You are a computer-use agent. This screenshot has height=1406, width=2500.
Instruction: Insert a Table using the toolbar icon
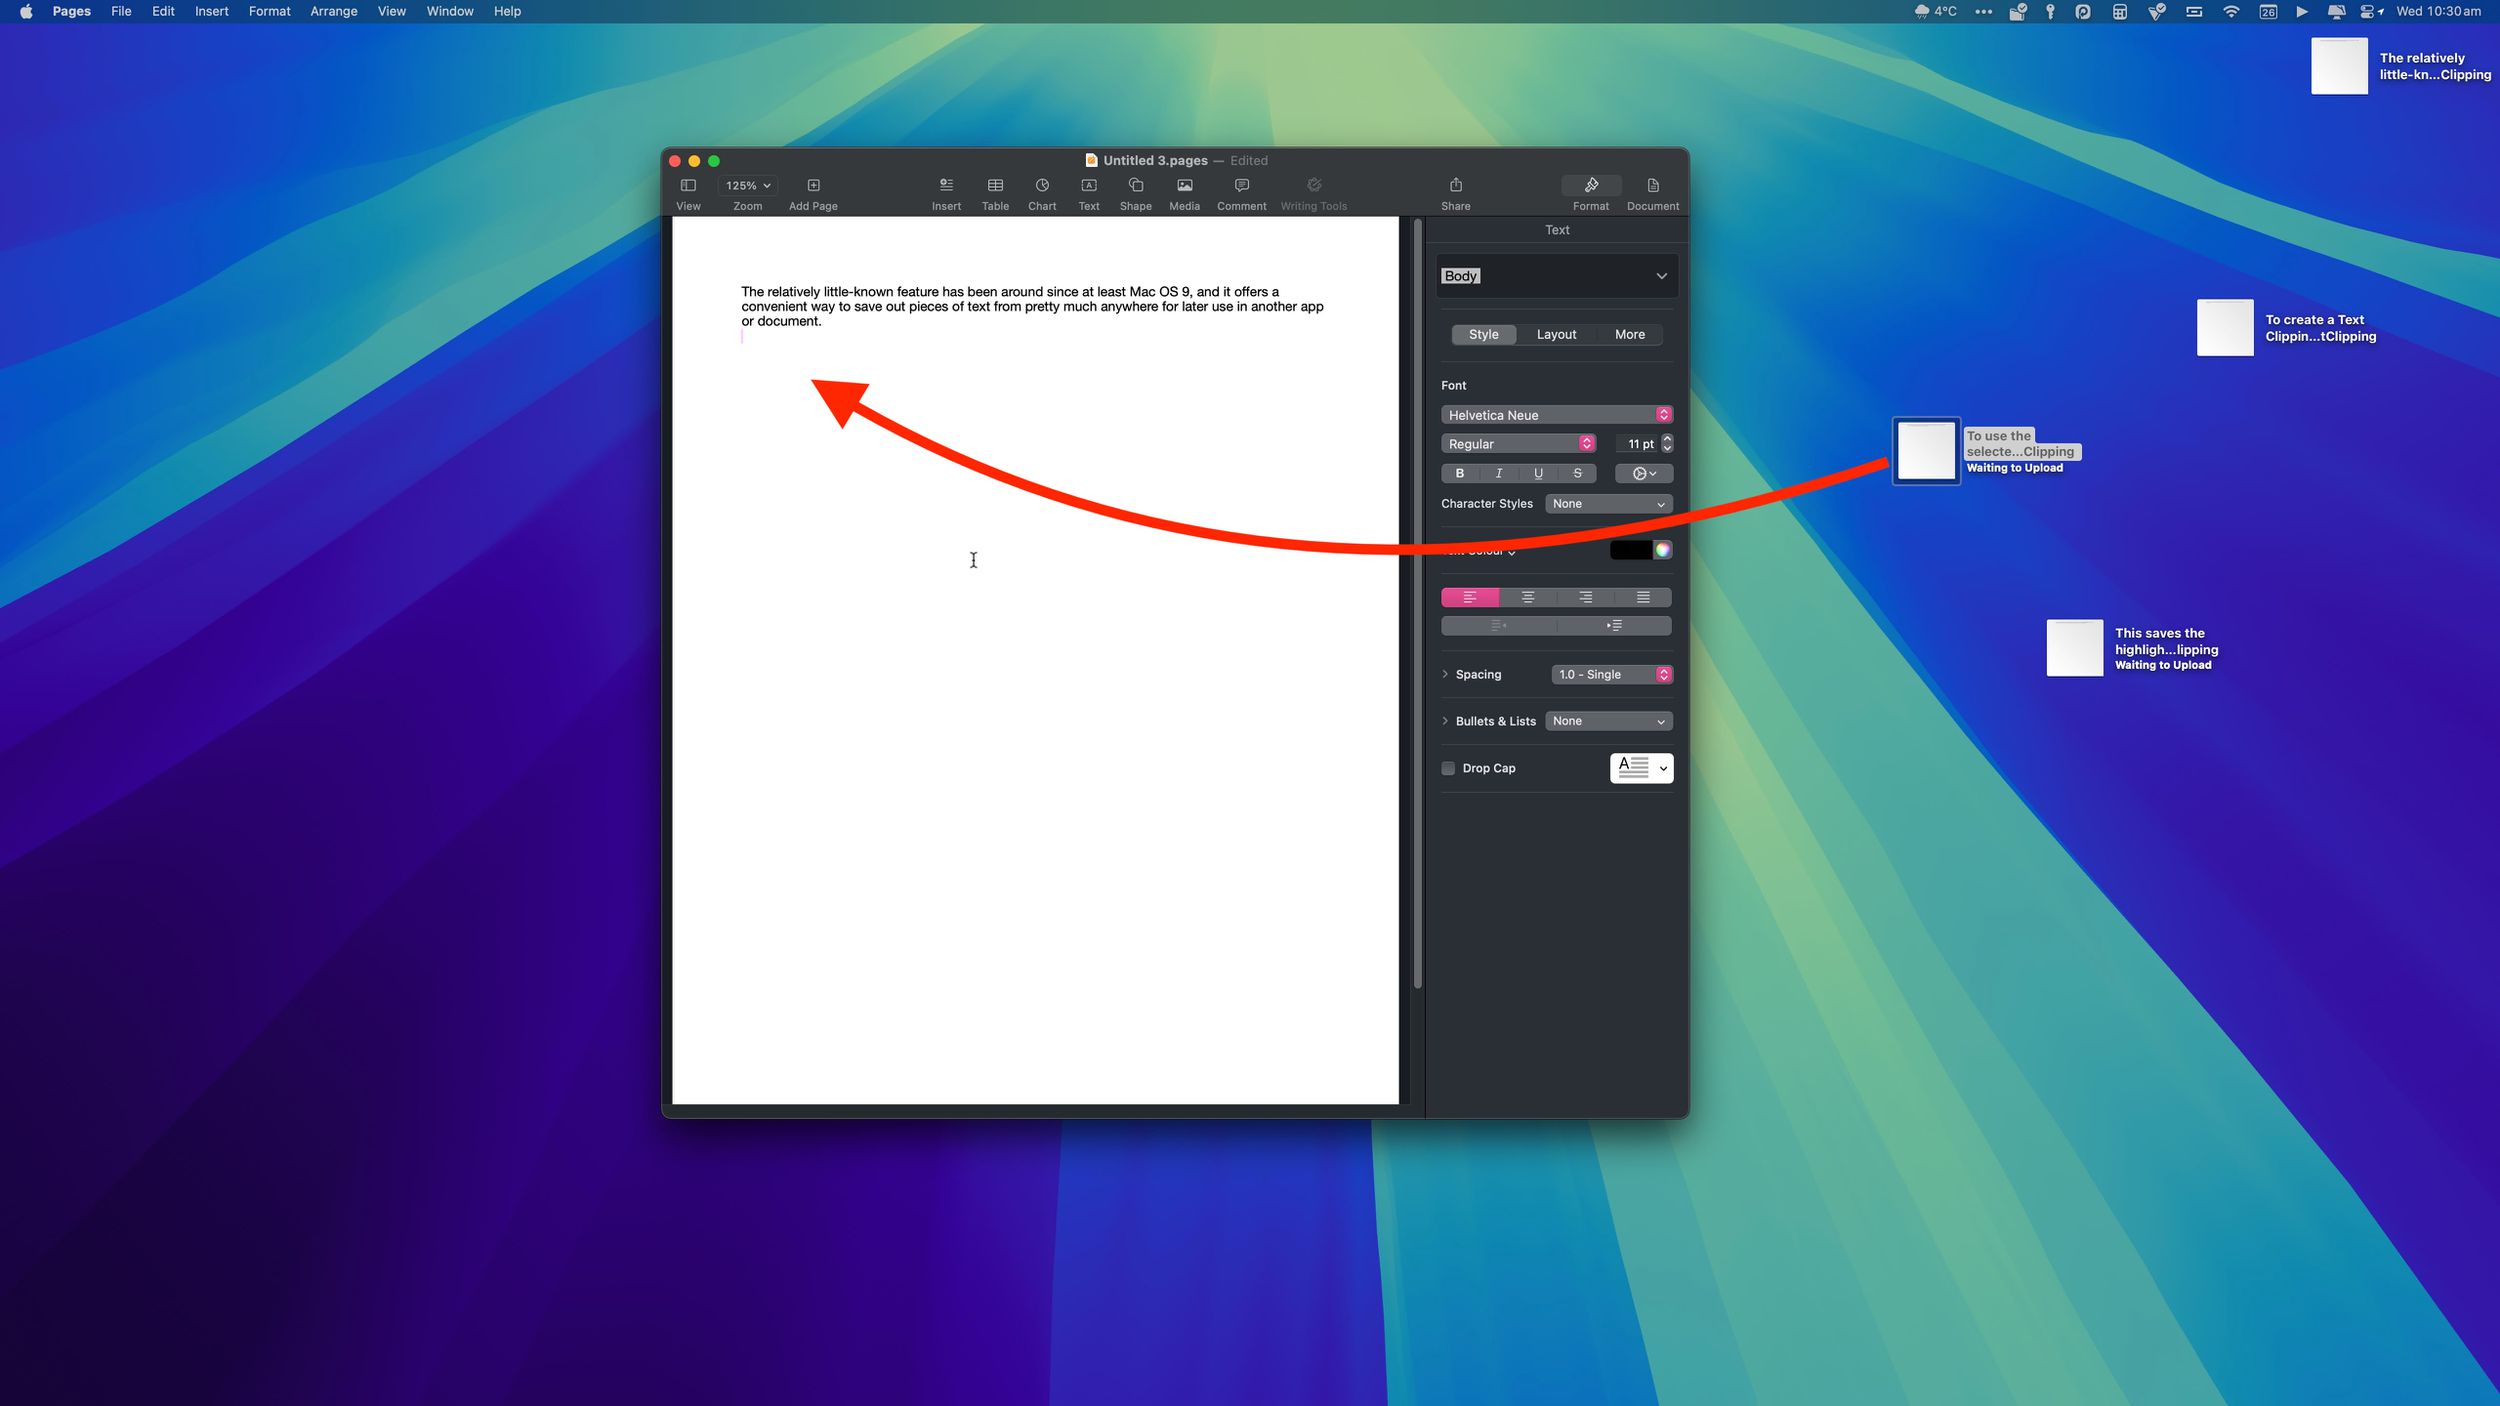tap(995, 192)
